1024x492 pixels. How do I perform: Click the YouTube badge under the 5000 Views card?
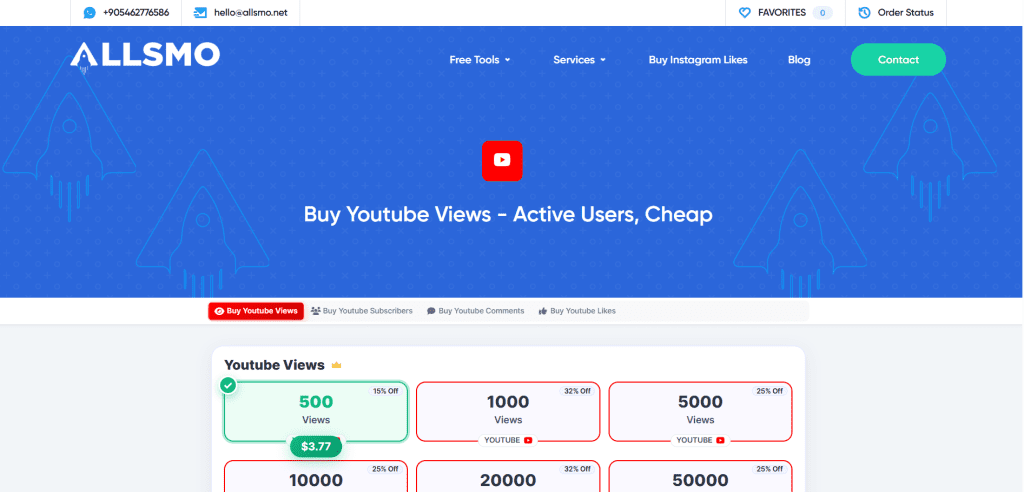pyautogui.click(x=701, y=440)
